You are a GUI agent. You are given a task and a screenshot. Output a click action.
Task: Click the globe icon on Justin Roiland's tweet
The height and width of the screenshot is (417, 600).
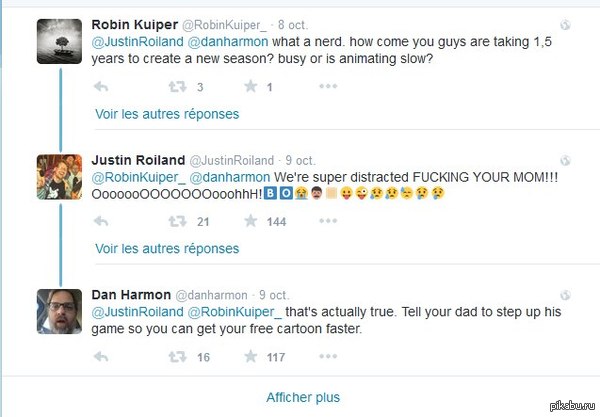[x=564, y=160]
